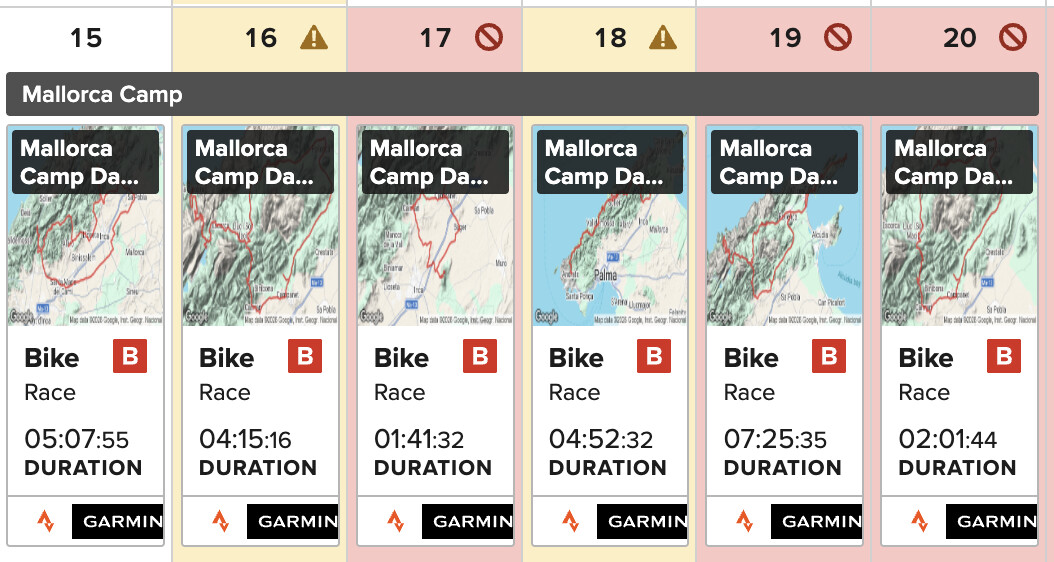The image size is (1054, 562).
Task: Click the Strava icon on the 04:52:32 ride
Action: (x=570, y=521)
